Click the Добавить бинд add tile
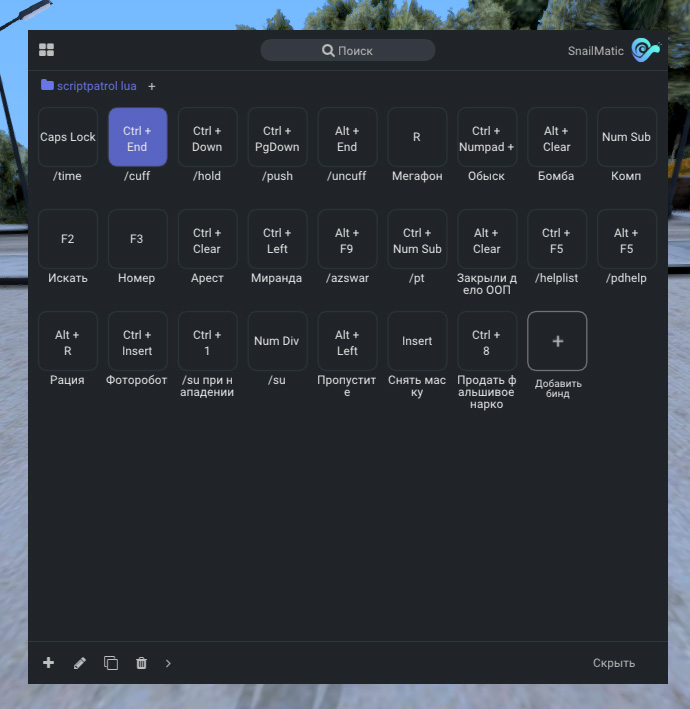 click(x=557, y=341)
